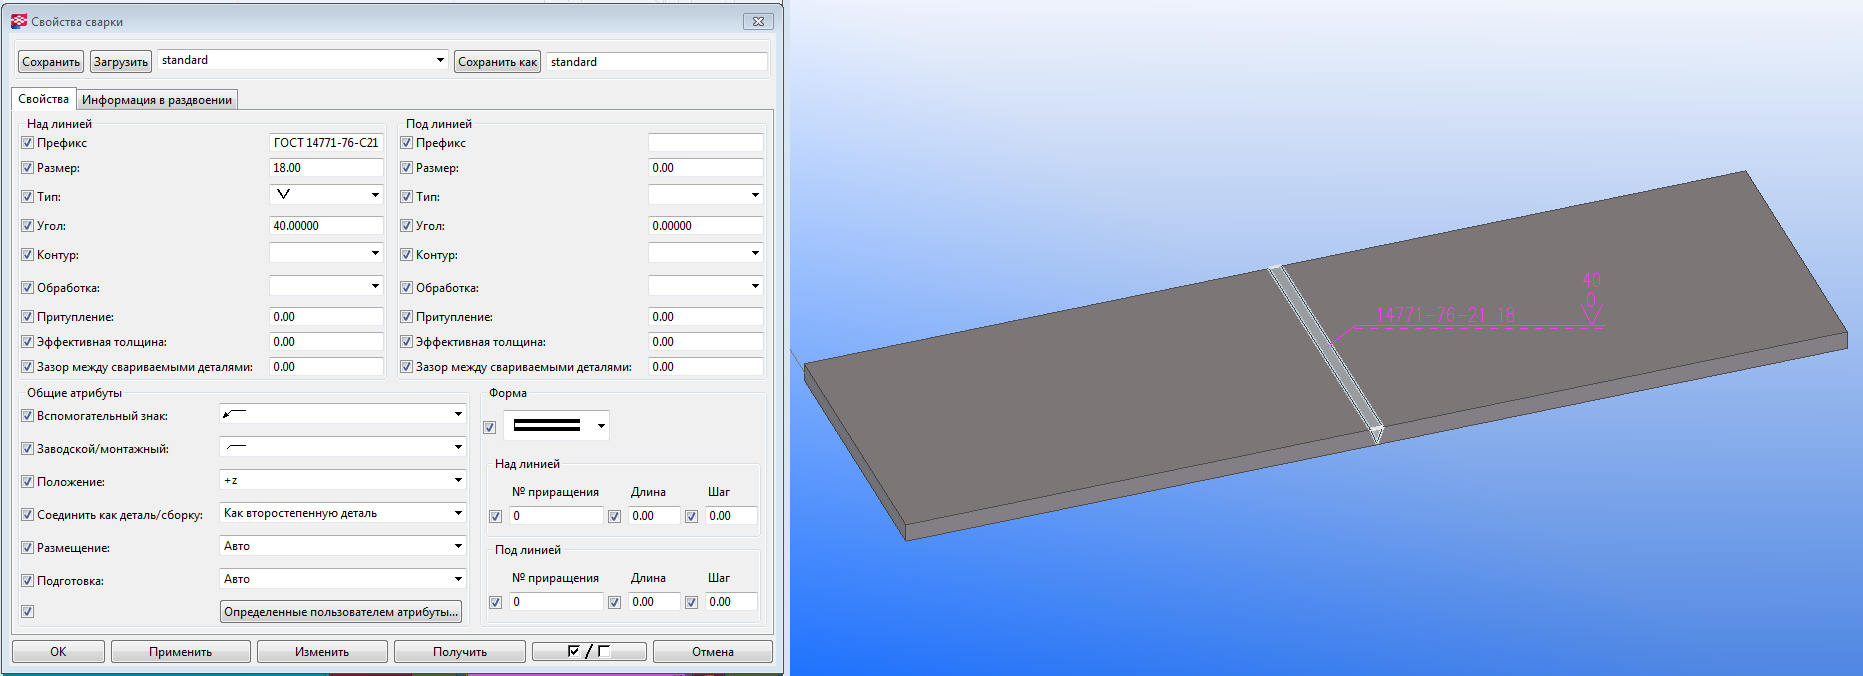The height and width of the screenshot is (676, 1863).
Task: Click the V-groove weld type symbol
Action: pos(284,195)
